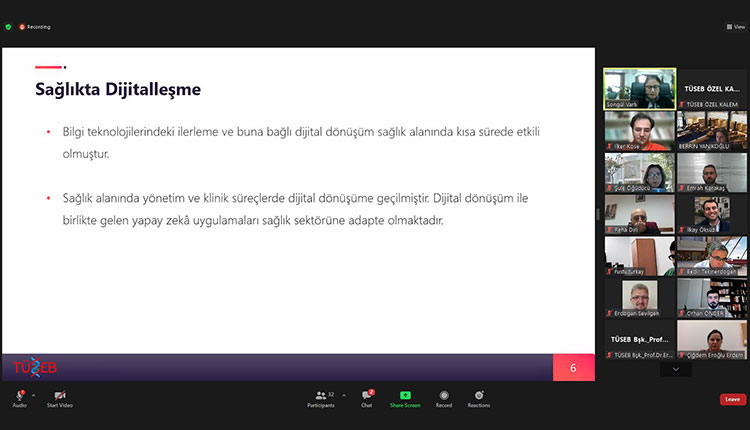750x430 pixels.
Task: Click Çiğdem Eroğlu Erdem's video tile
Action: (711, 339)
